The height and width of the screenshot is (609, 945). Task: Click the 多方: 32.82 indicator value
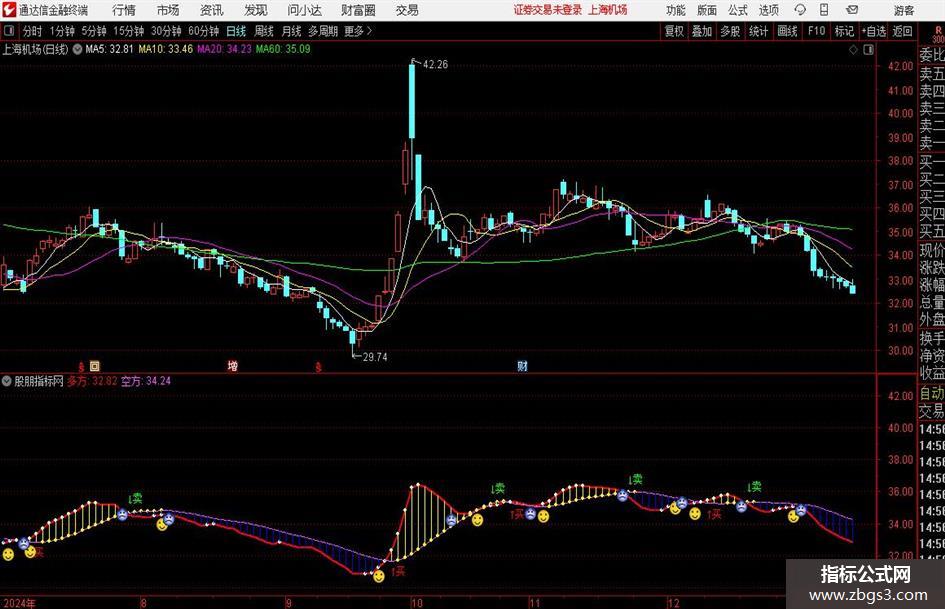point(92,381)
